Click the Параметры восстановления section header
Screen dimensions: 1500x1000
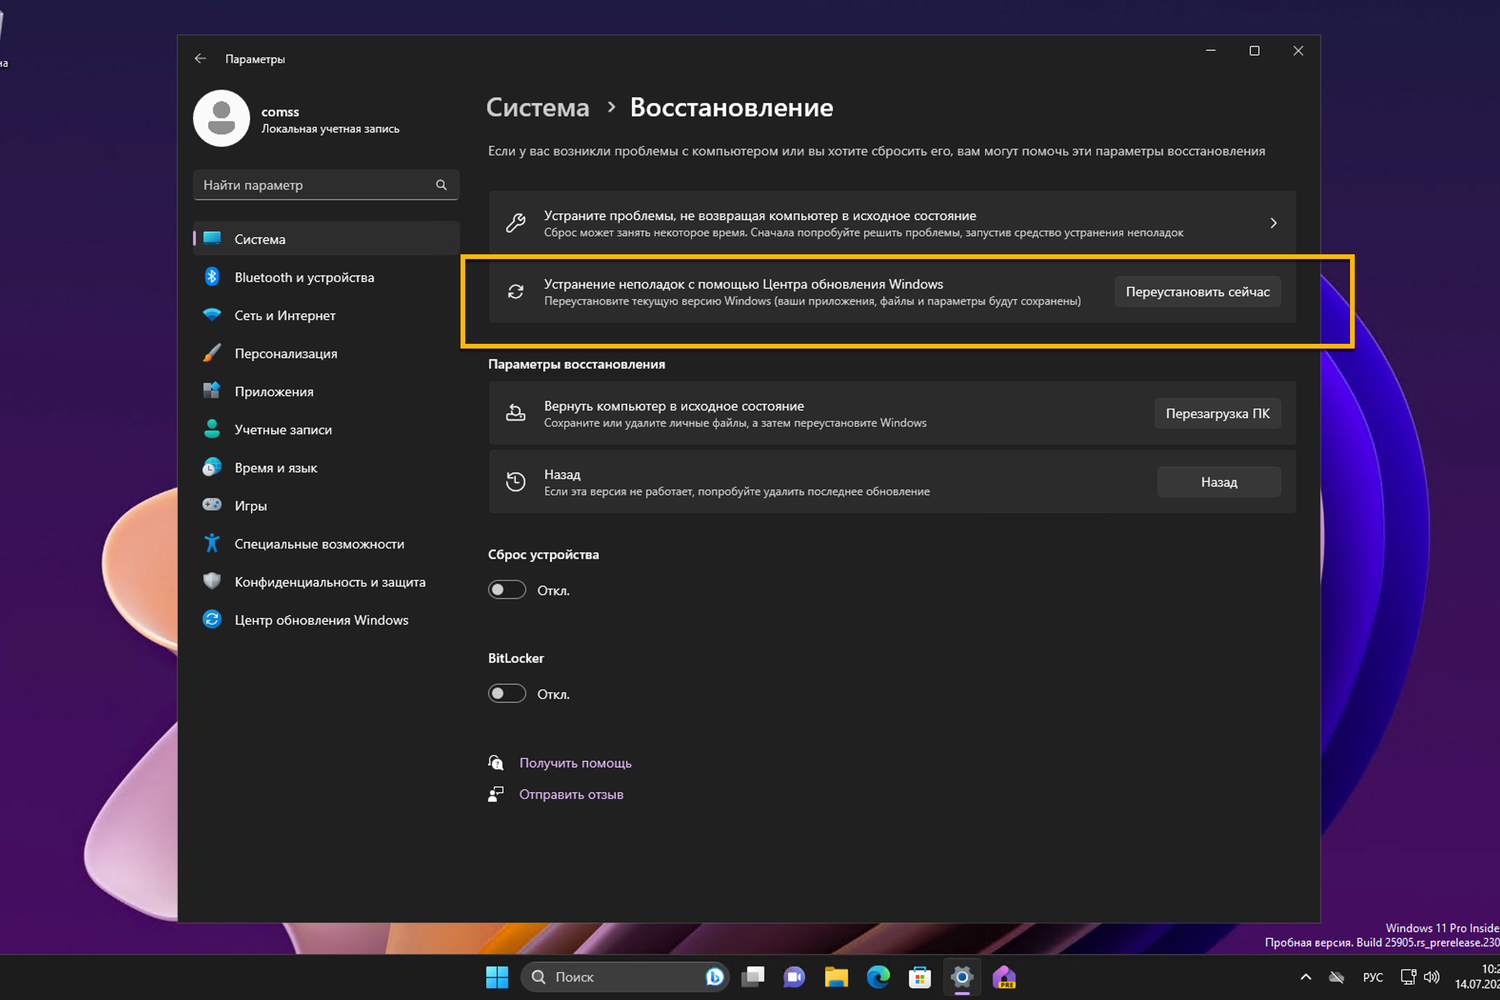click(x=577, y=364)
